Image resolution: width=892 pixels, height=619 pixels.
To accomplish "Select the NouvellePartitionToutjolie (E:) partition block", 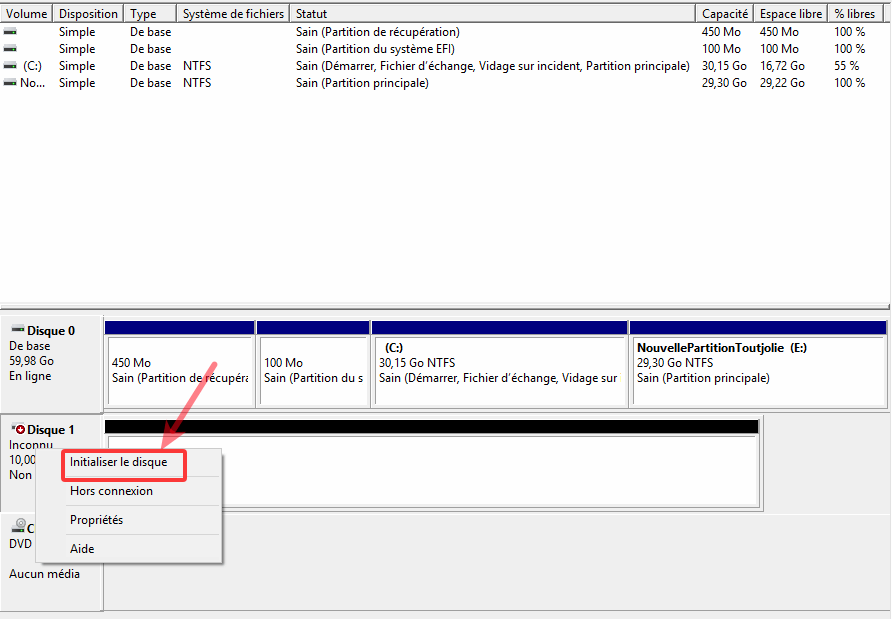I will coord(757,370).
